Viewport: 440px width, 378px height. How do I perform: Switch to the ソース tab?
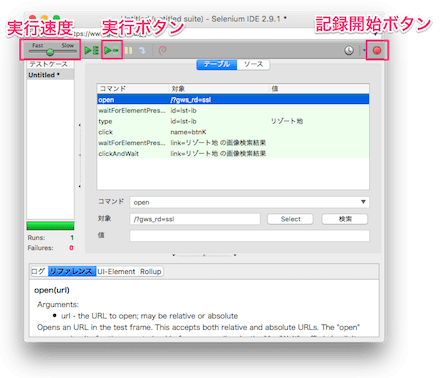click(253, 64)
